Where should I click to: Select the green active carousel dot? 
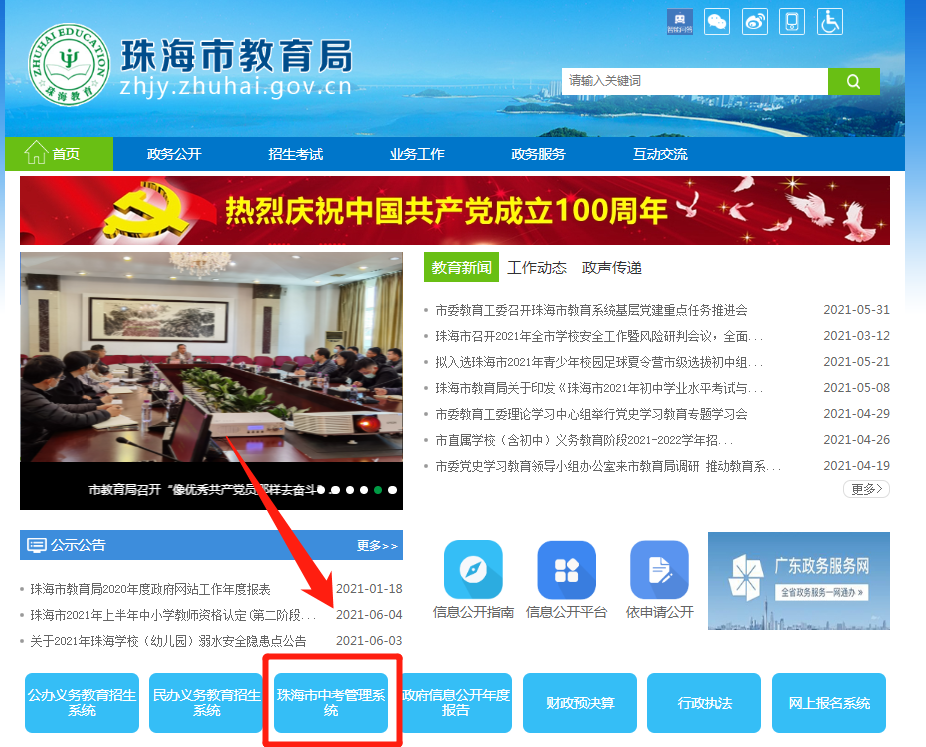click(378, 490)
